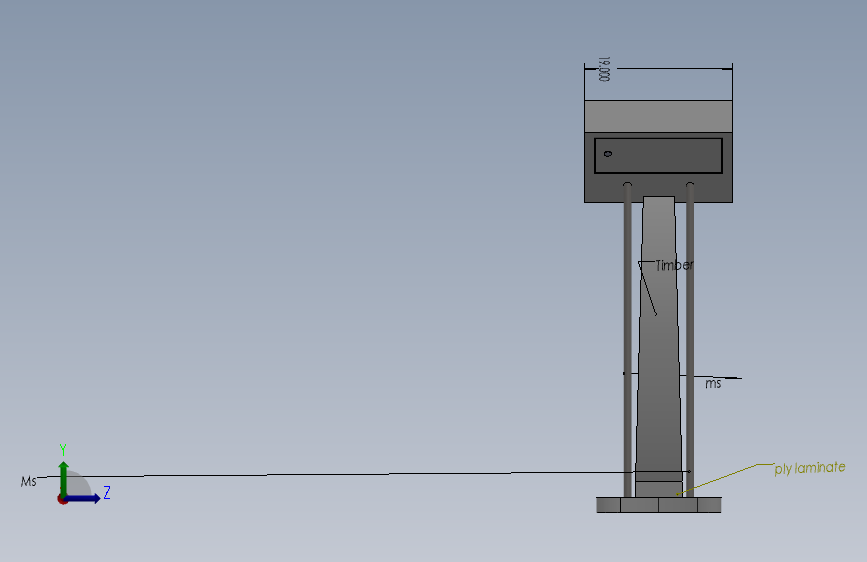The height and width of the screenshot is (562, 867).
Task: Click the red origin point of triad
Action: (62, 499)
